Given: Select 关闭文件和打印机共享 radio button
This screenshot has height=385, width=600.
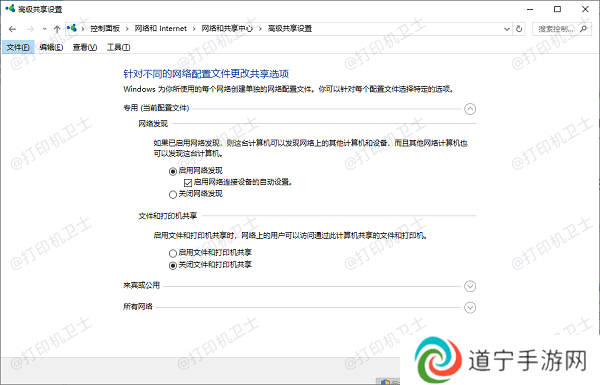Looking at the screenshot, I should 173,265.
